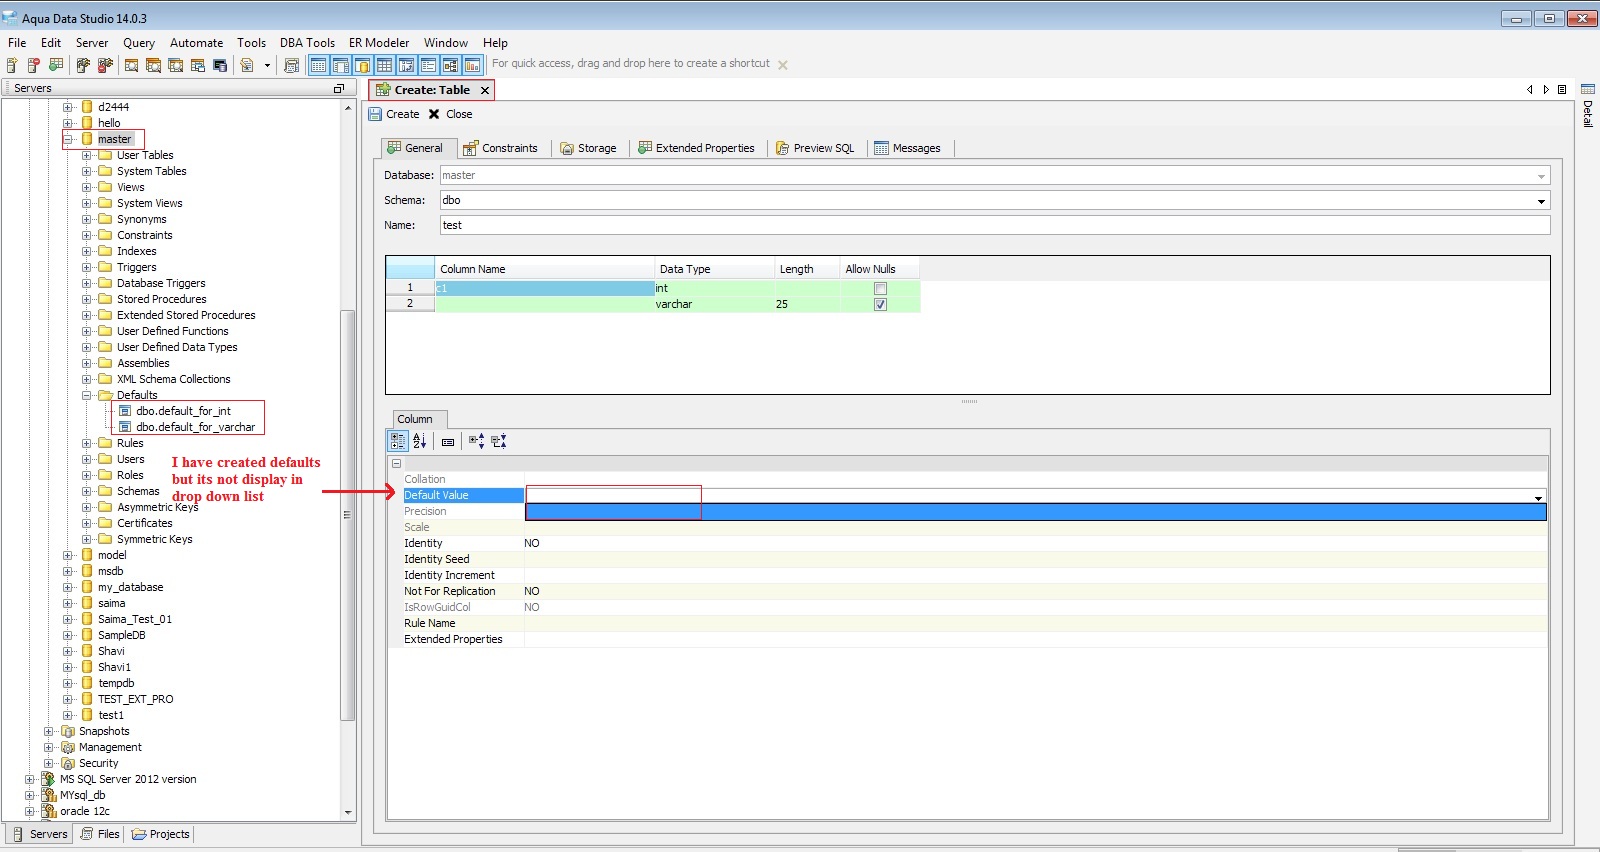This screenshot has width=1600, height=852.
Task: Click the Rule Name property row
Action: pos(967,623)
